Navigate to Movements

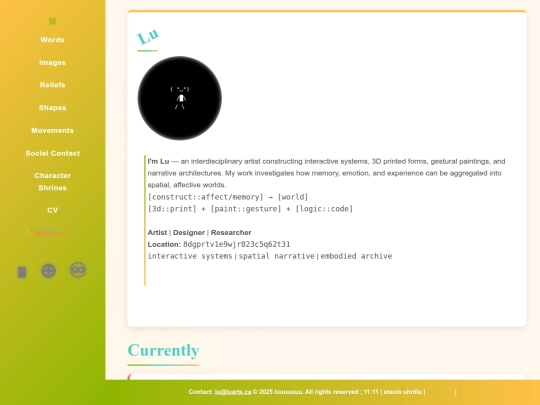click(x=52, y=131)
